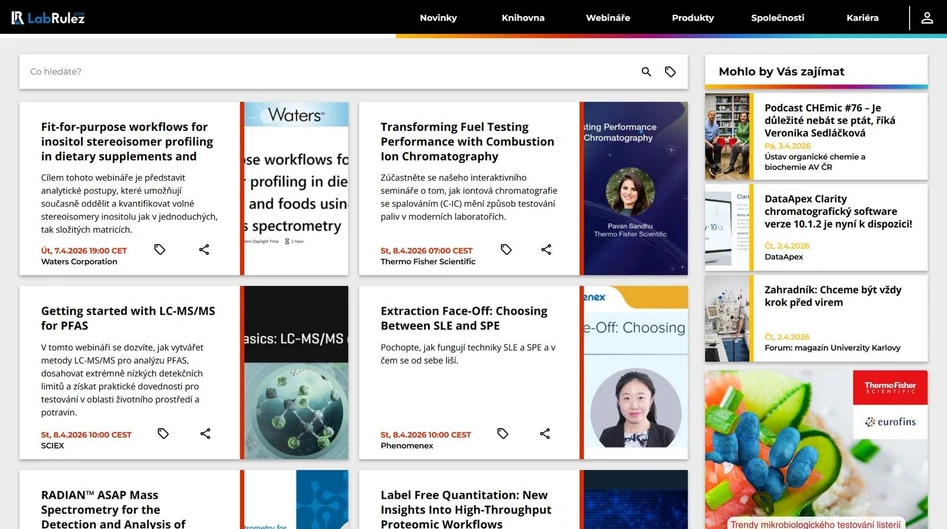
Task: Switch to the Webináře section
Action: click(x=608, y=18)
